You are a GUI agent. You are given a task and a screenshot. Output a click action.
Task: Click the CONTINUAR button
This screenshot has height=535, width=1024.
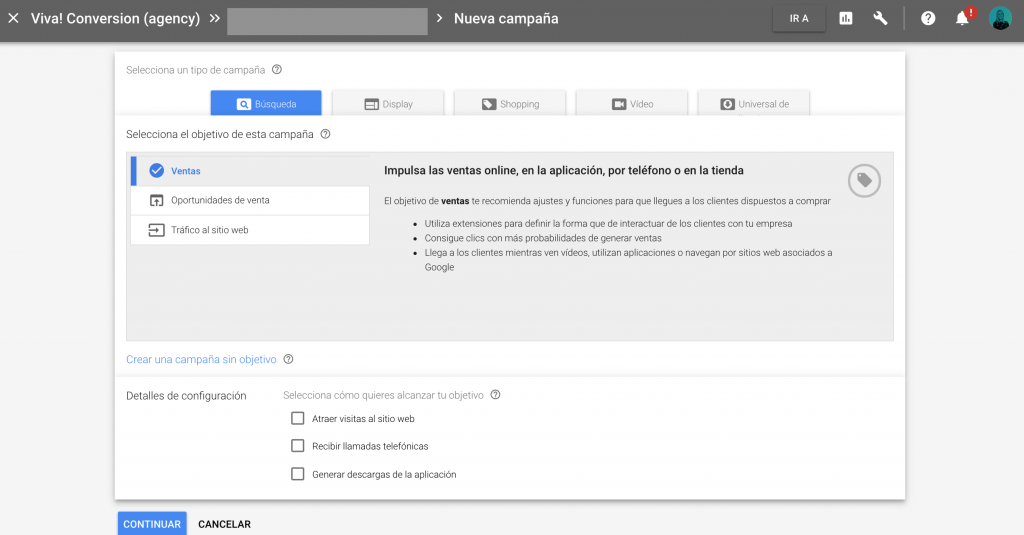152,524
